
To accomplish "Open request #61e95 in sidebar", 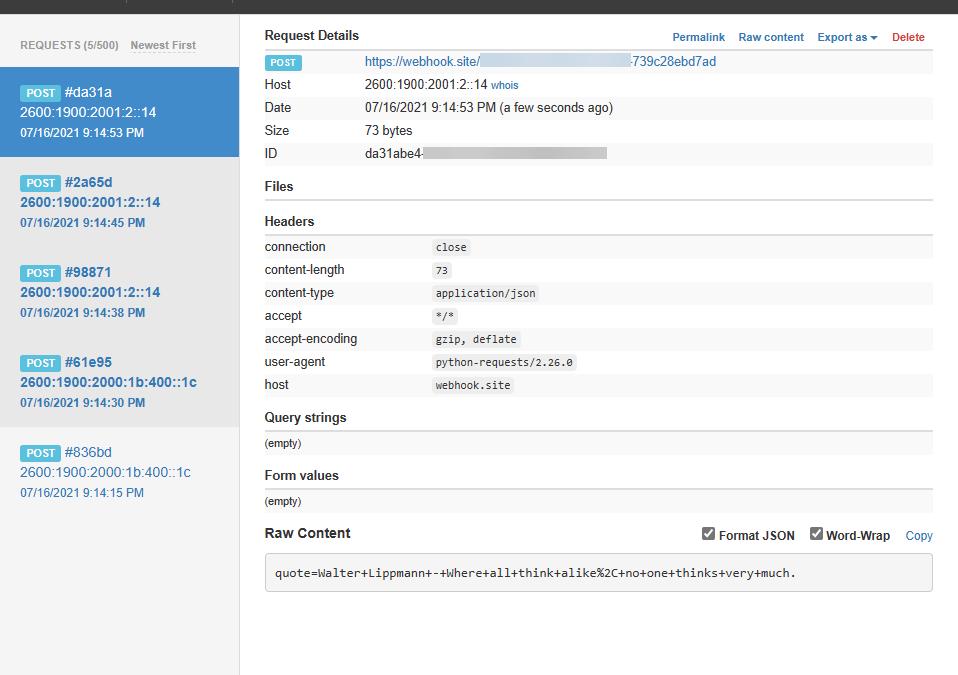I will 119,382.
